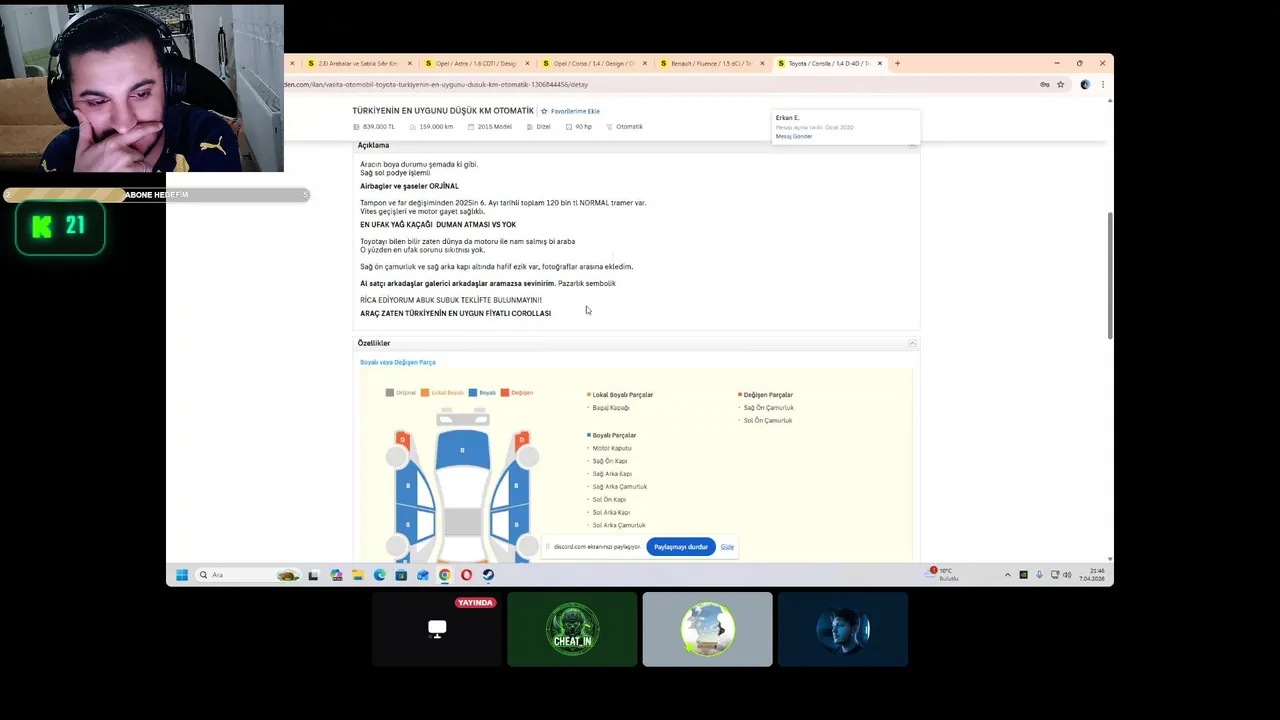Click the page vertical scrollbar
Viewport: 1280px width, 720px height.
coord(1109,275)
